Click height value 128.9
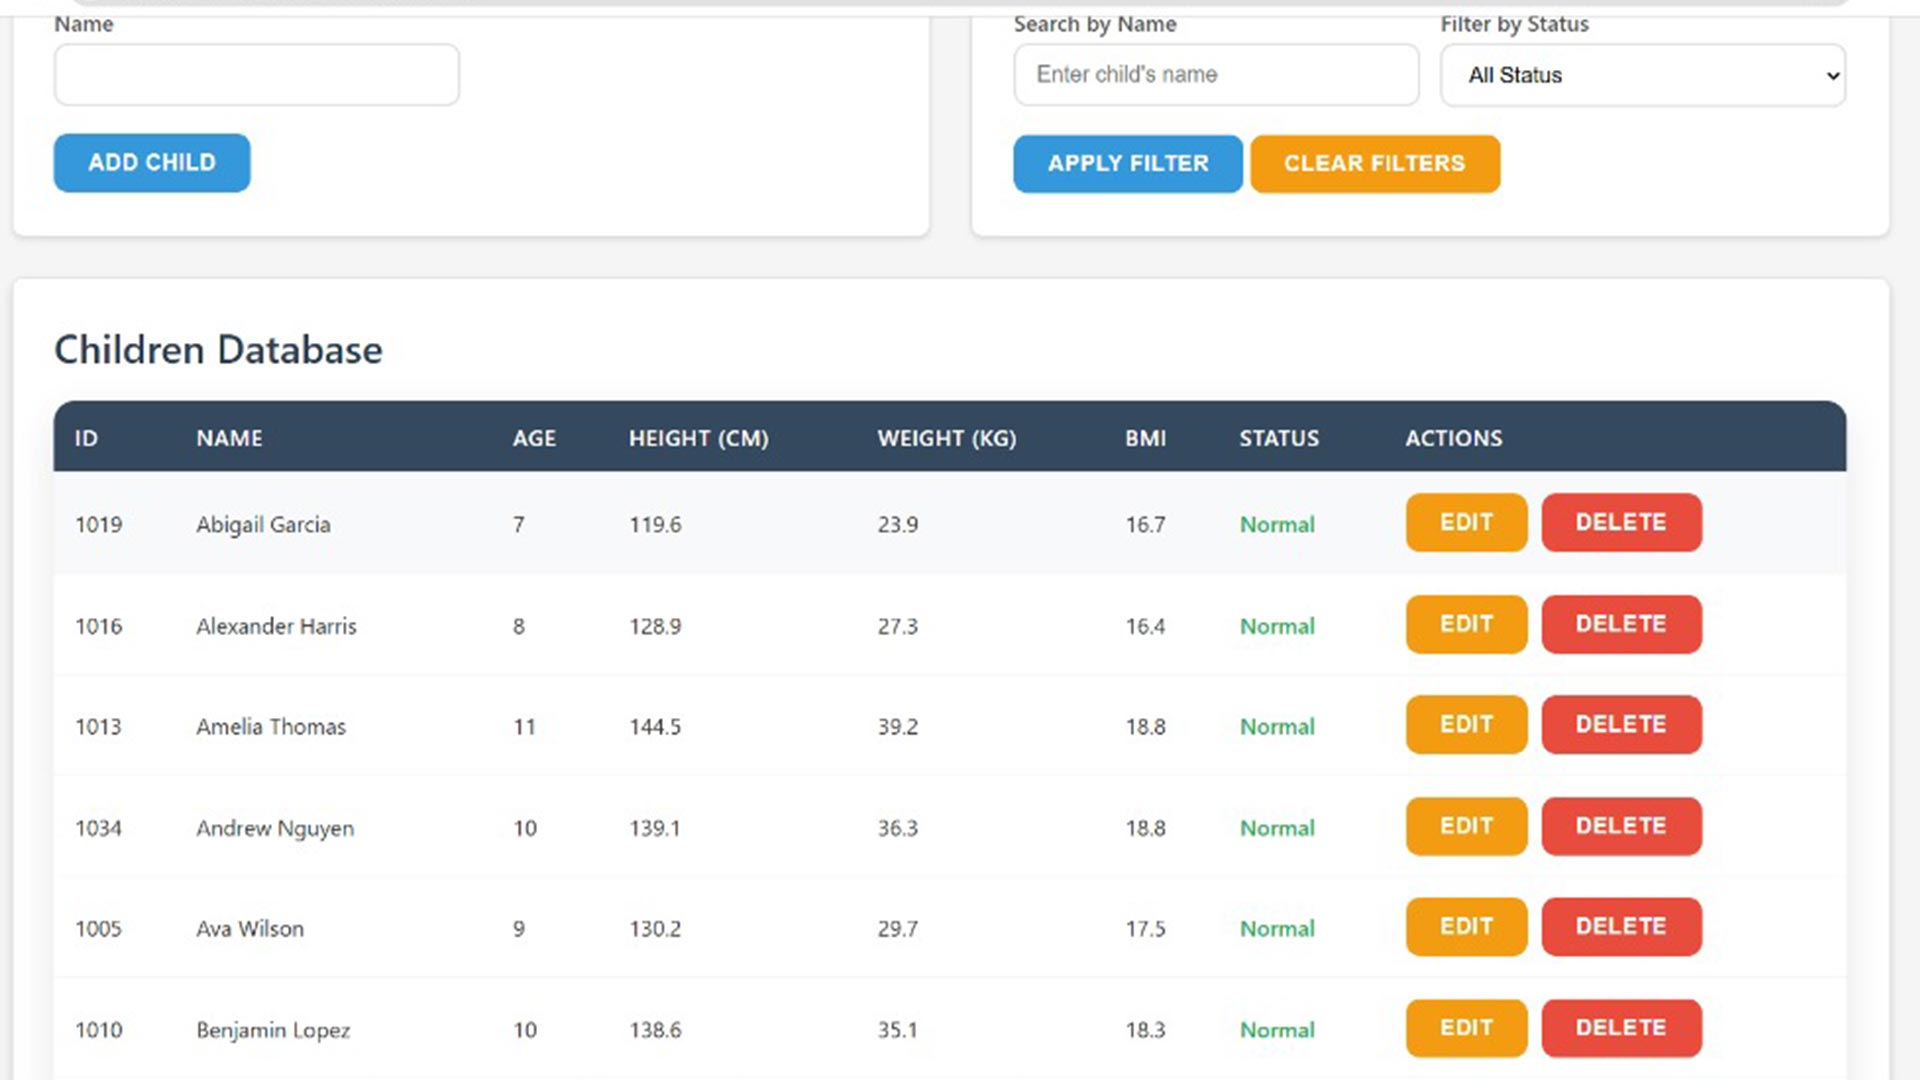 tap(655, 626)
